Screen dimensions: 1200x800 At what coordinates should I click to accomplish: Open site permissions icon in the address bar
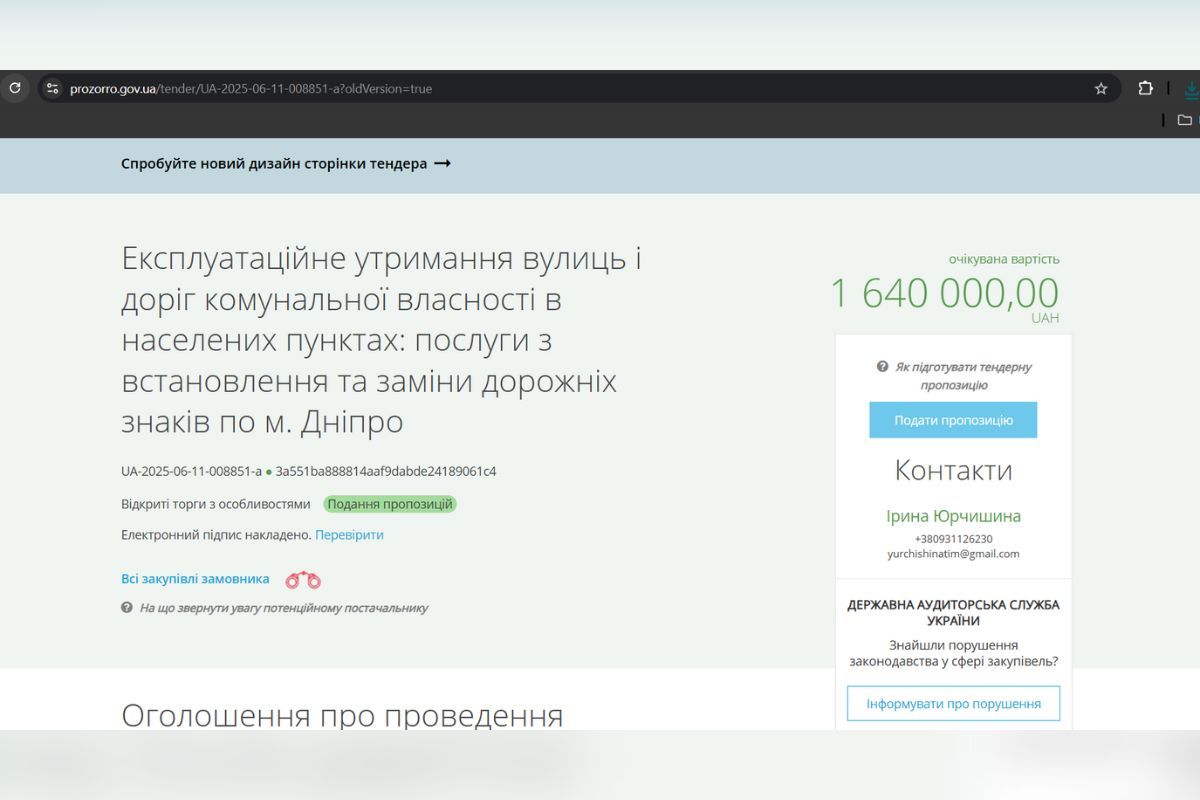[51, 88]
